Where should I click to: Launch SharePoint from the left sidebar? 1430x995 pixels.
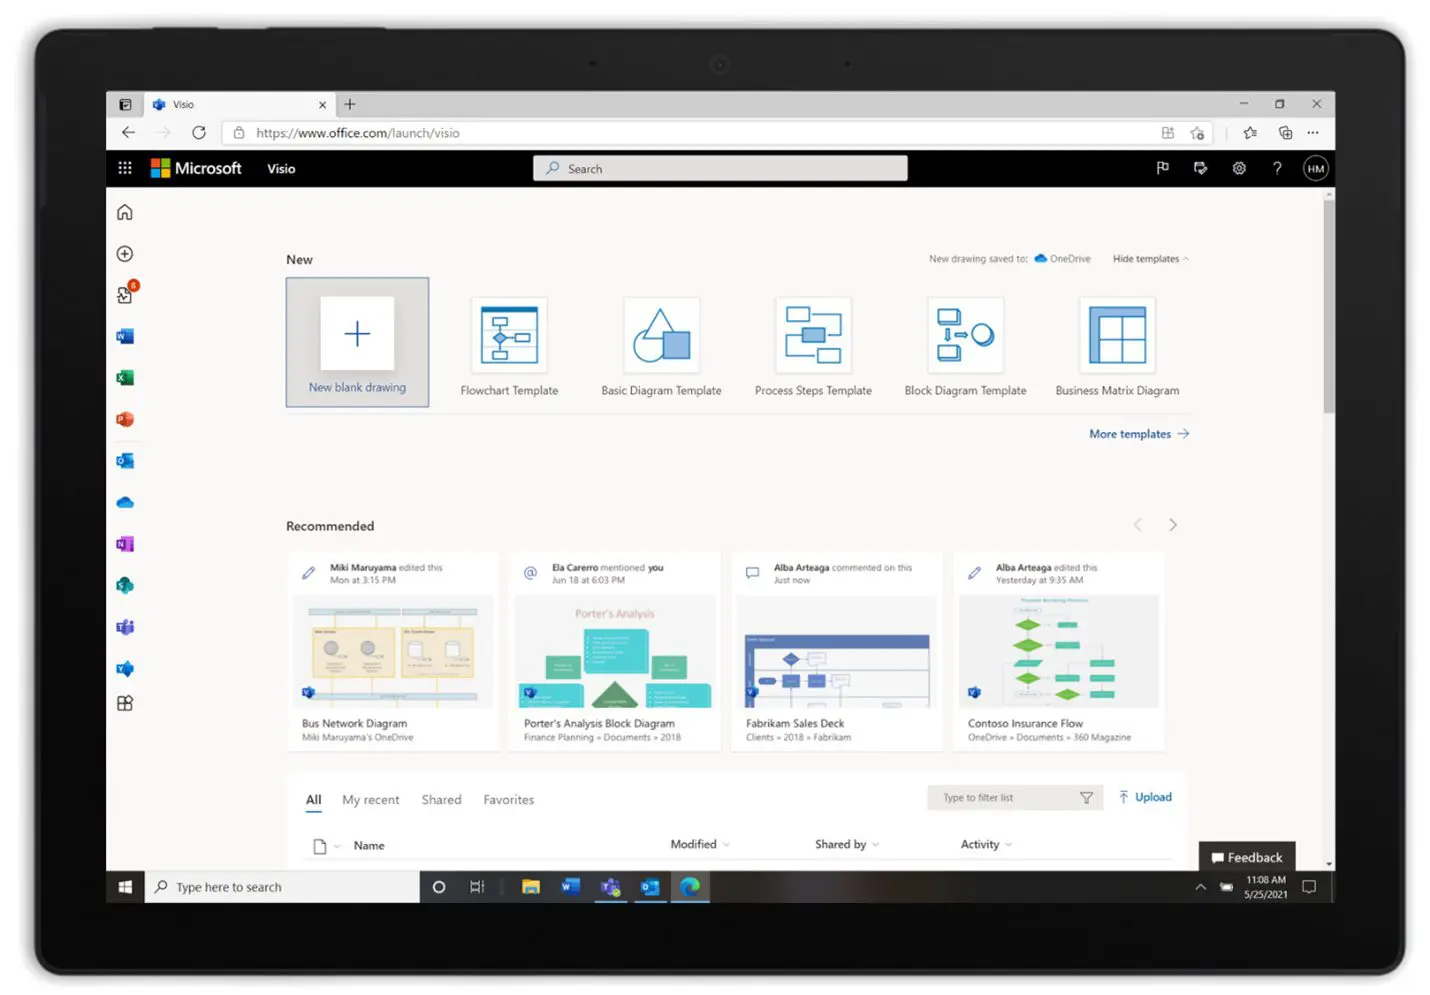125,586
